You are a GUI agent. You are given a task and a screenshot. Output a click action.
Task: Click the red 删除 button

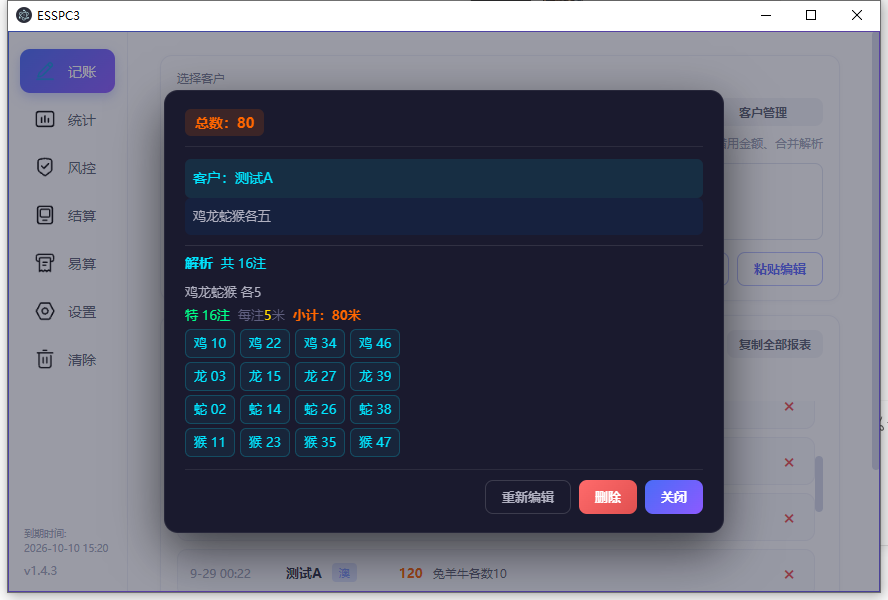pyautogui.click(x=608, y=497)
